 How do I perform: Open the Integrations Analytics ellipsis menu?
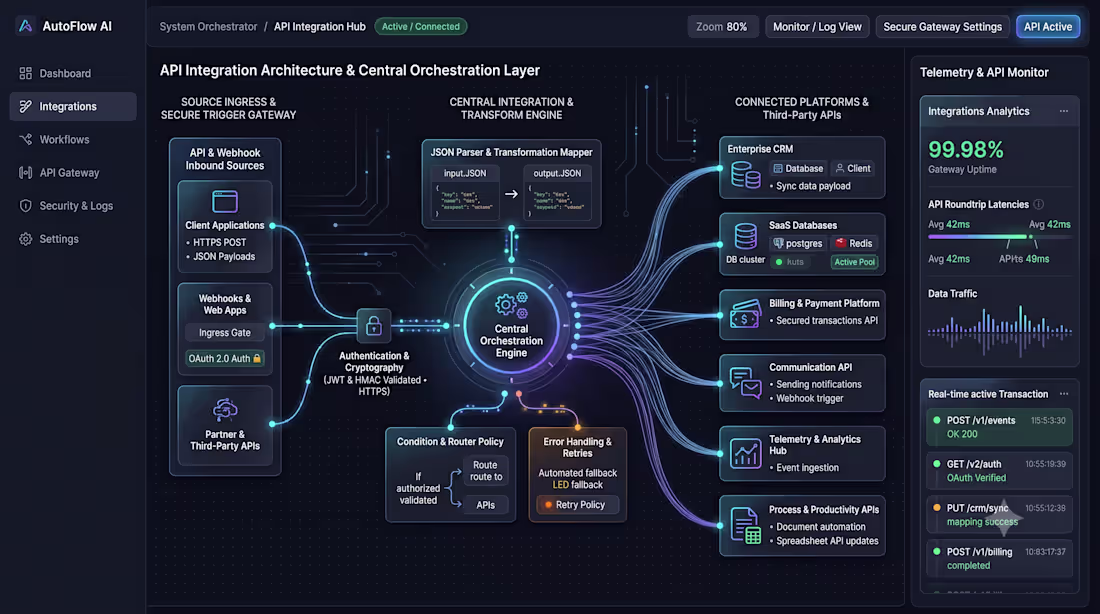pos(1064,111)
